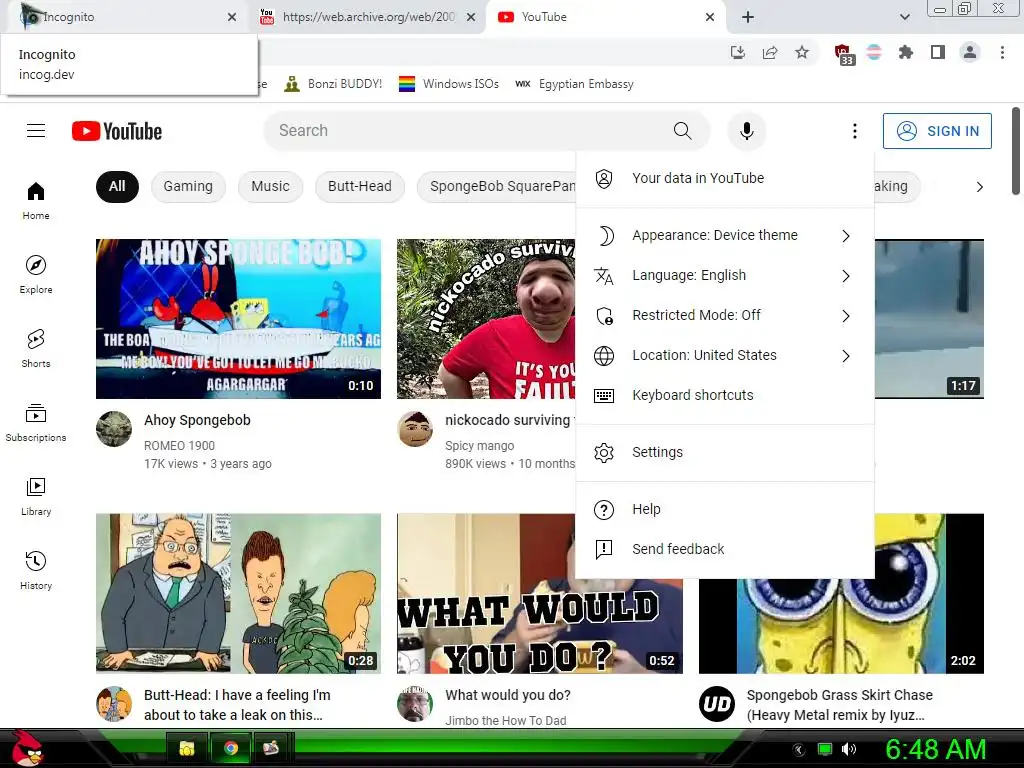Click the SIGN IN button
This screenshot has width=1024, height=768.
point(937,131)
